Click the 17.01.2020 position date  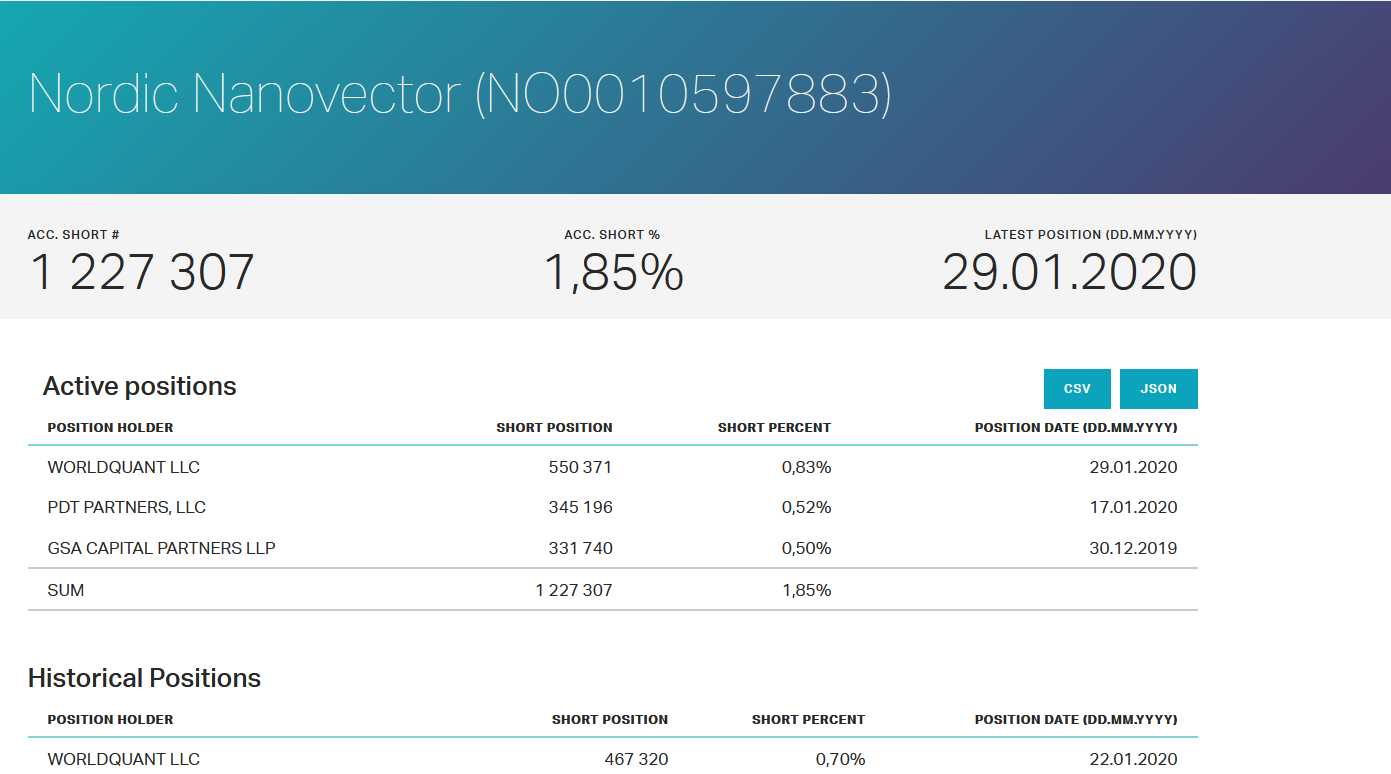(1133, 507)
